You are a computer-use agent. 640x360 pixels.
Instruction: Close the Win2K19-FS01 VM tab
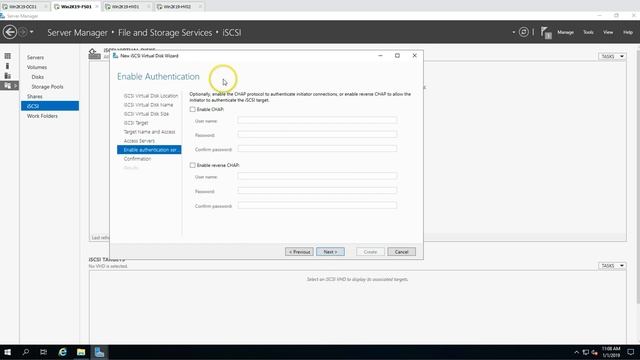pos(97,7)
